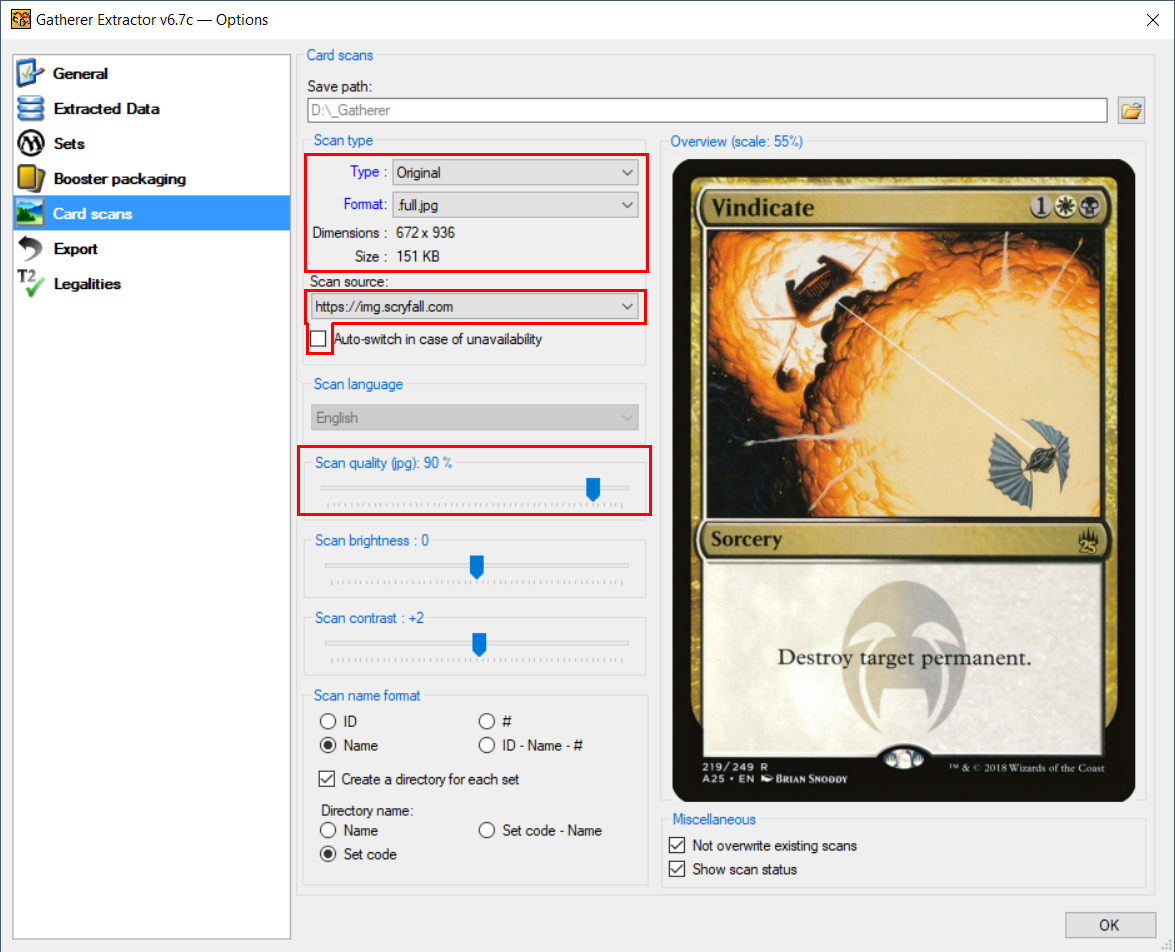Click the Sets icon in sidebar
This screenshot has height=952, width=1175.
31,143
